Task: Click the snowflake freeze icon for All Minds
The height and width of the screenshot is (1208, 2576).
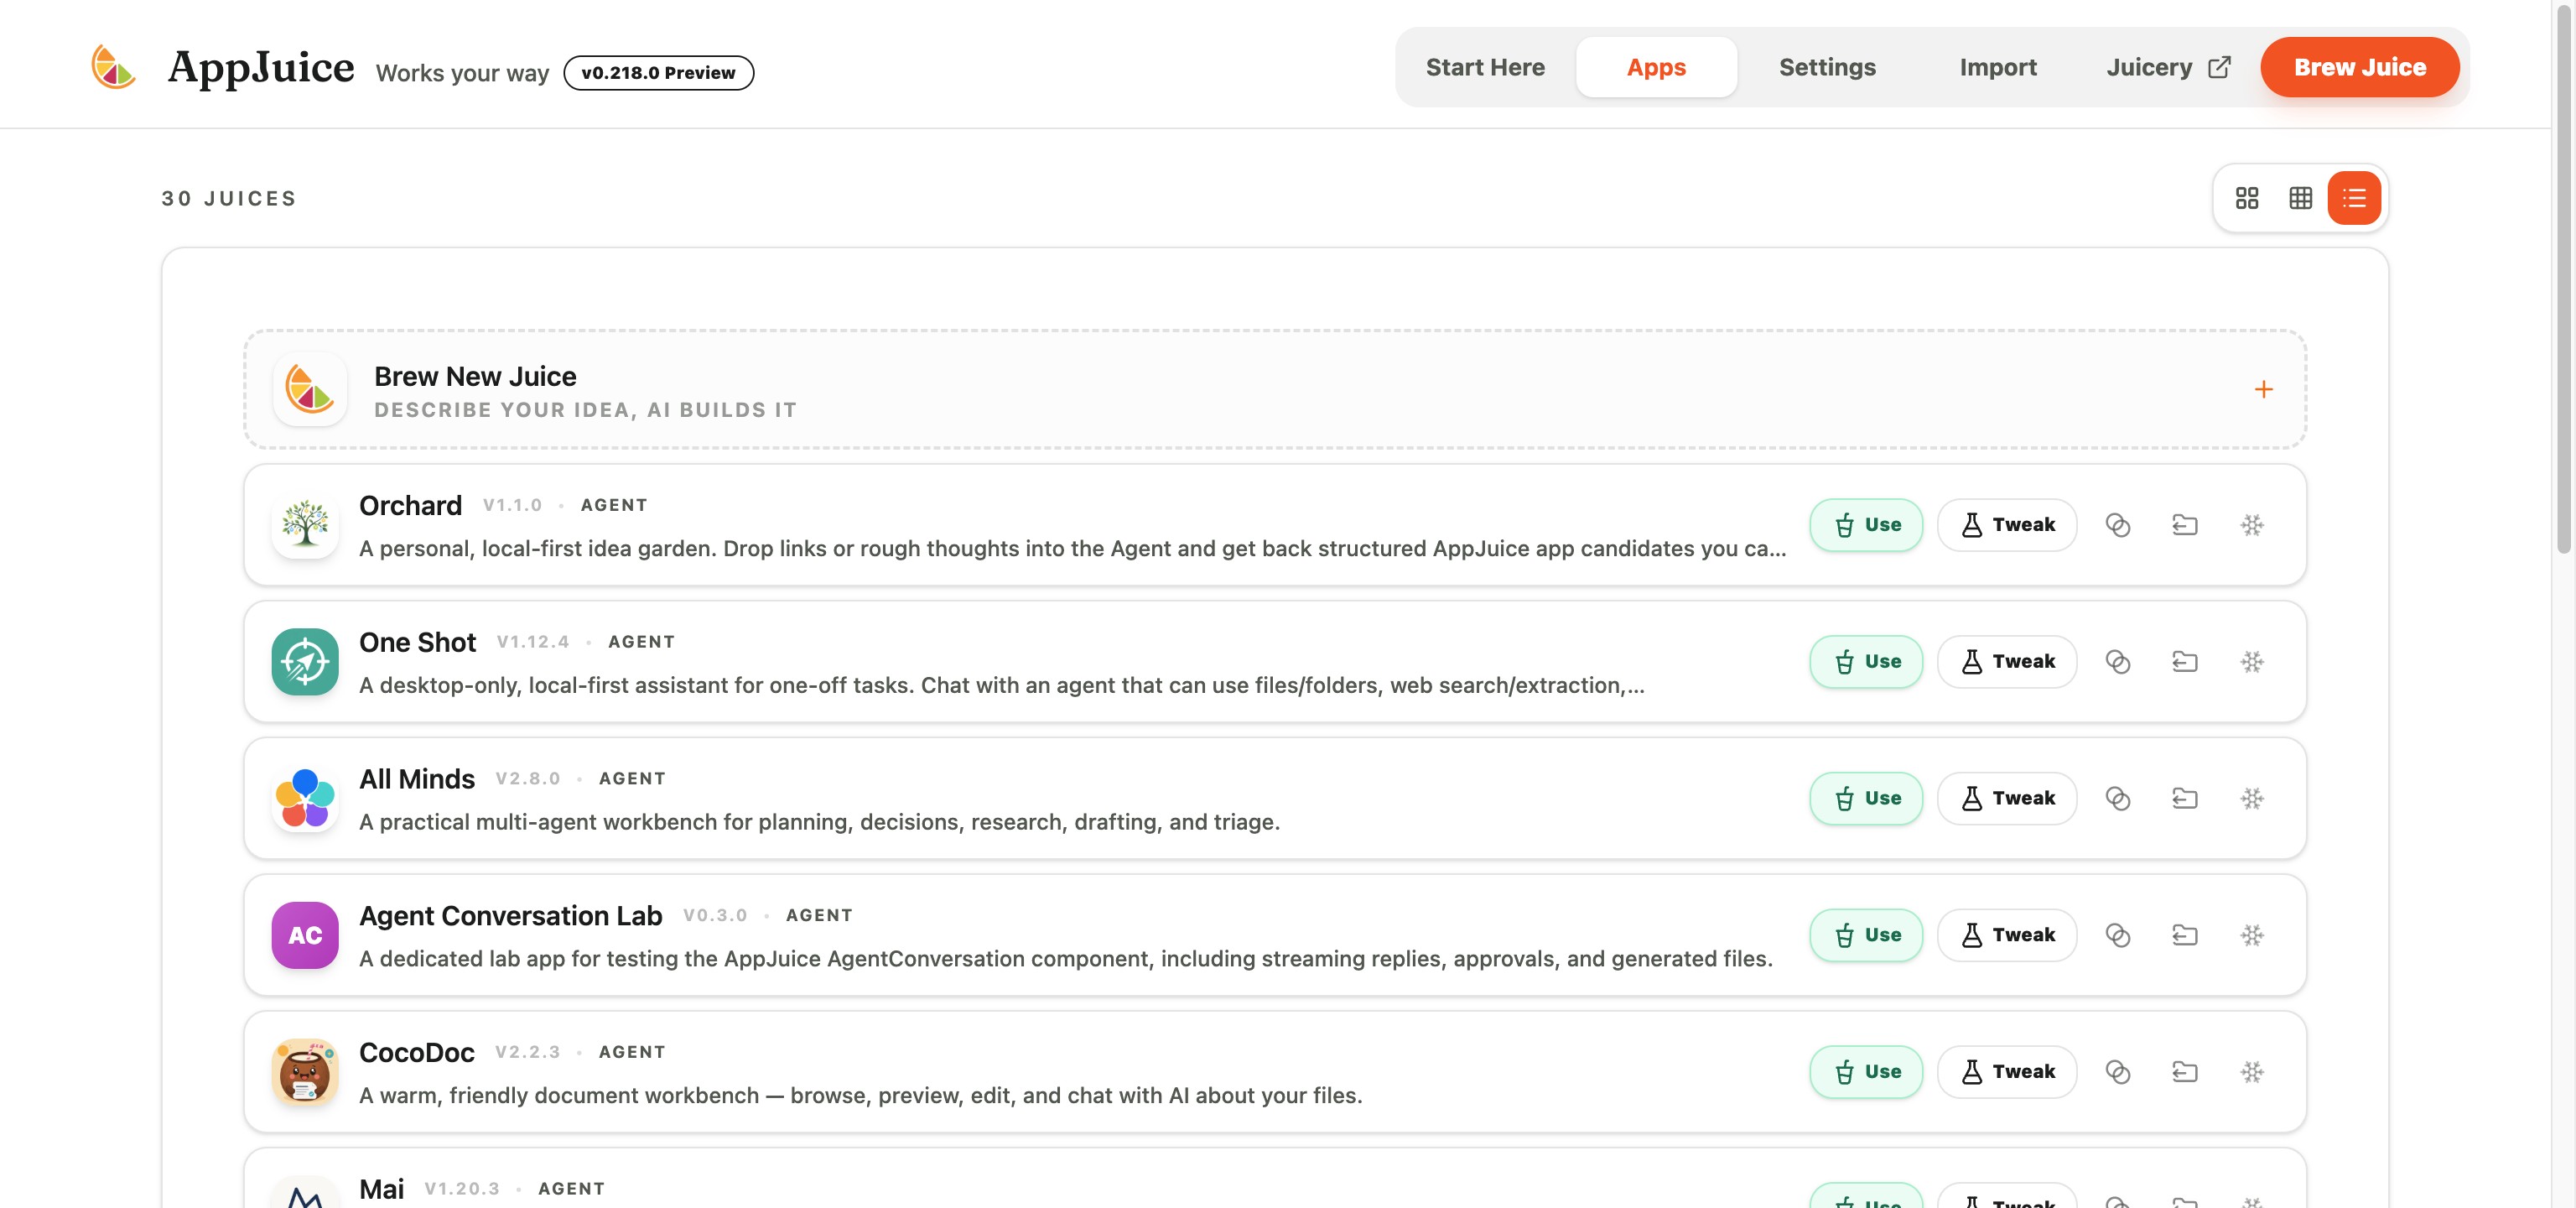Action: (2251, 798)
